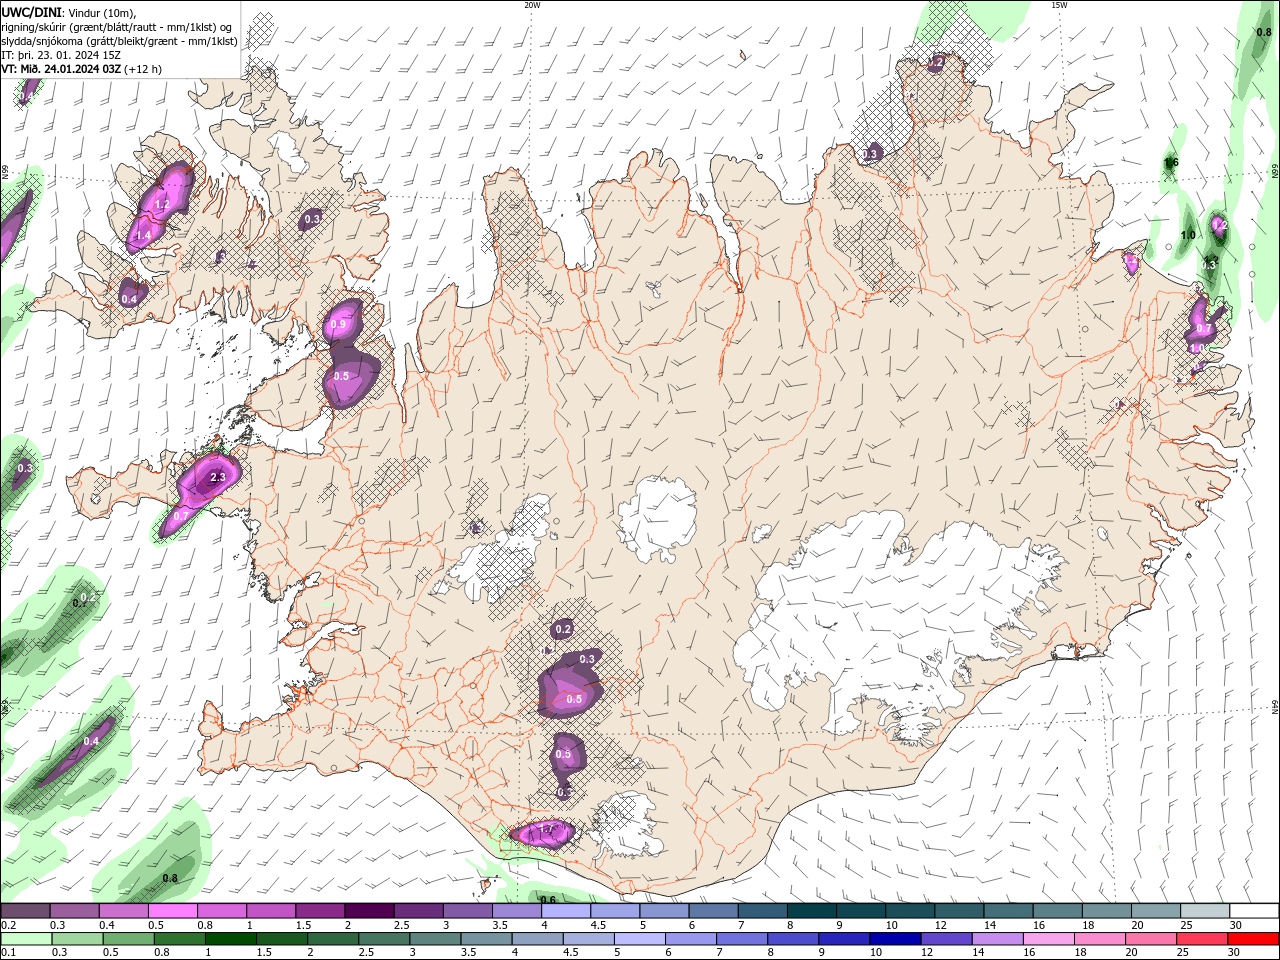The width and height of the screenshot is (1280, 960).
Task: Select the darkest green 1 rain legend swatch
Action: click(231, 939)
